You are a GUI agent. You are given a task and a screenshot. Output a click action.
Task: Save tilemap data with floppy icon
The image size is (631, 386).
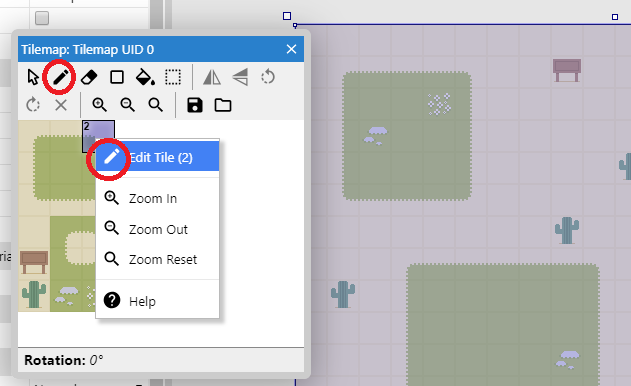tap(195, 105)
